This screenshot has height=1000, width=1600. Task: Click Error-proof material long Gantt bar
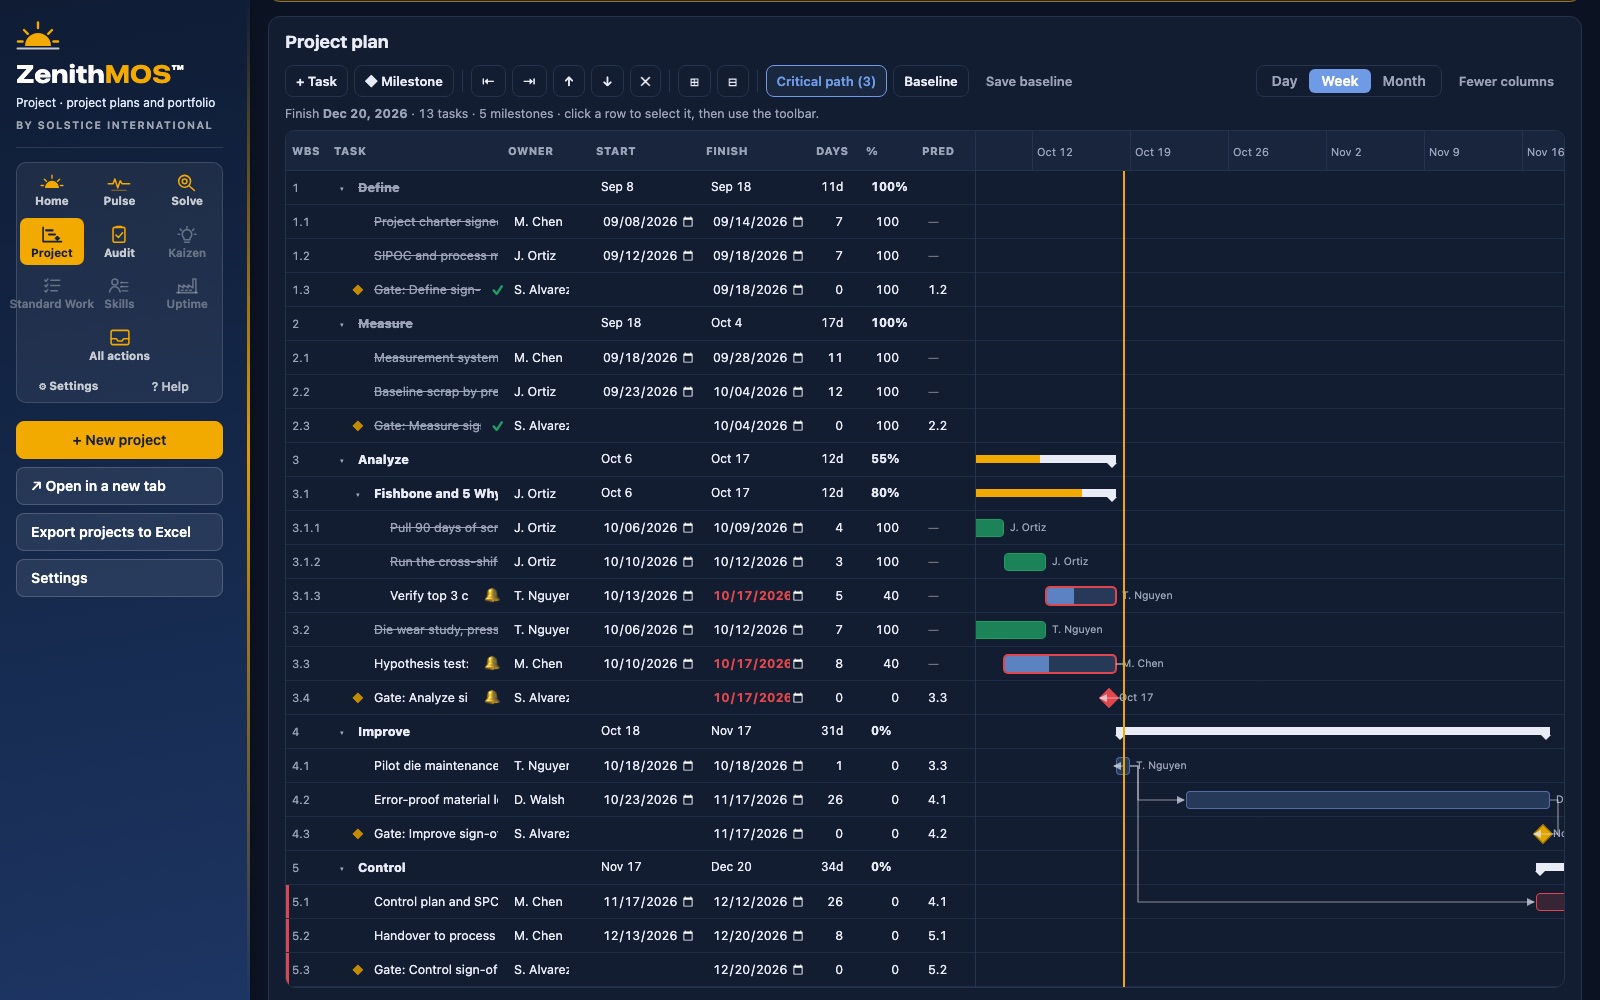[x=1368, y=800]
